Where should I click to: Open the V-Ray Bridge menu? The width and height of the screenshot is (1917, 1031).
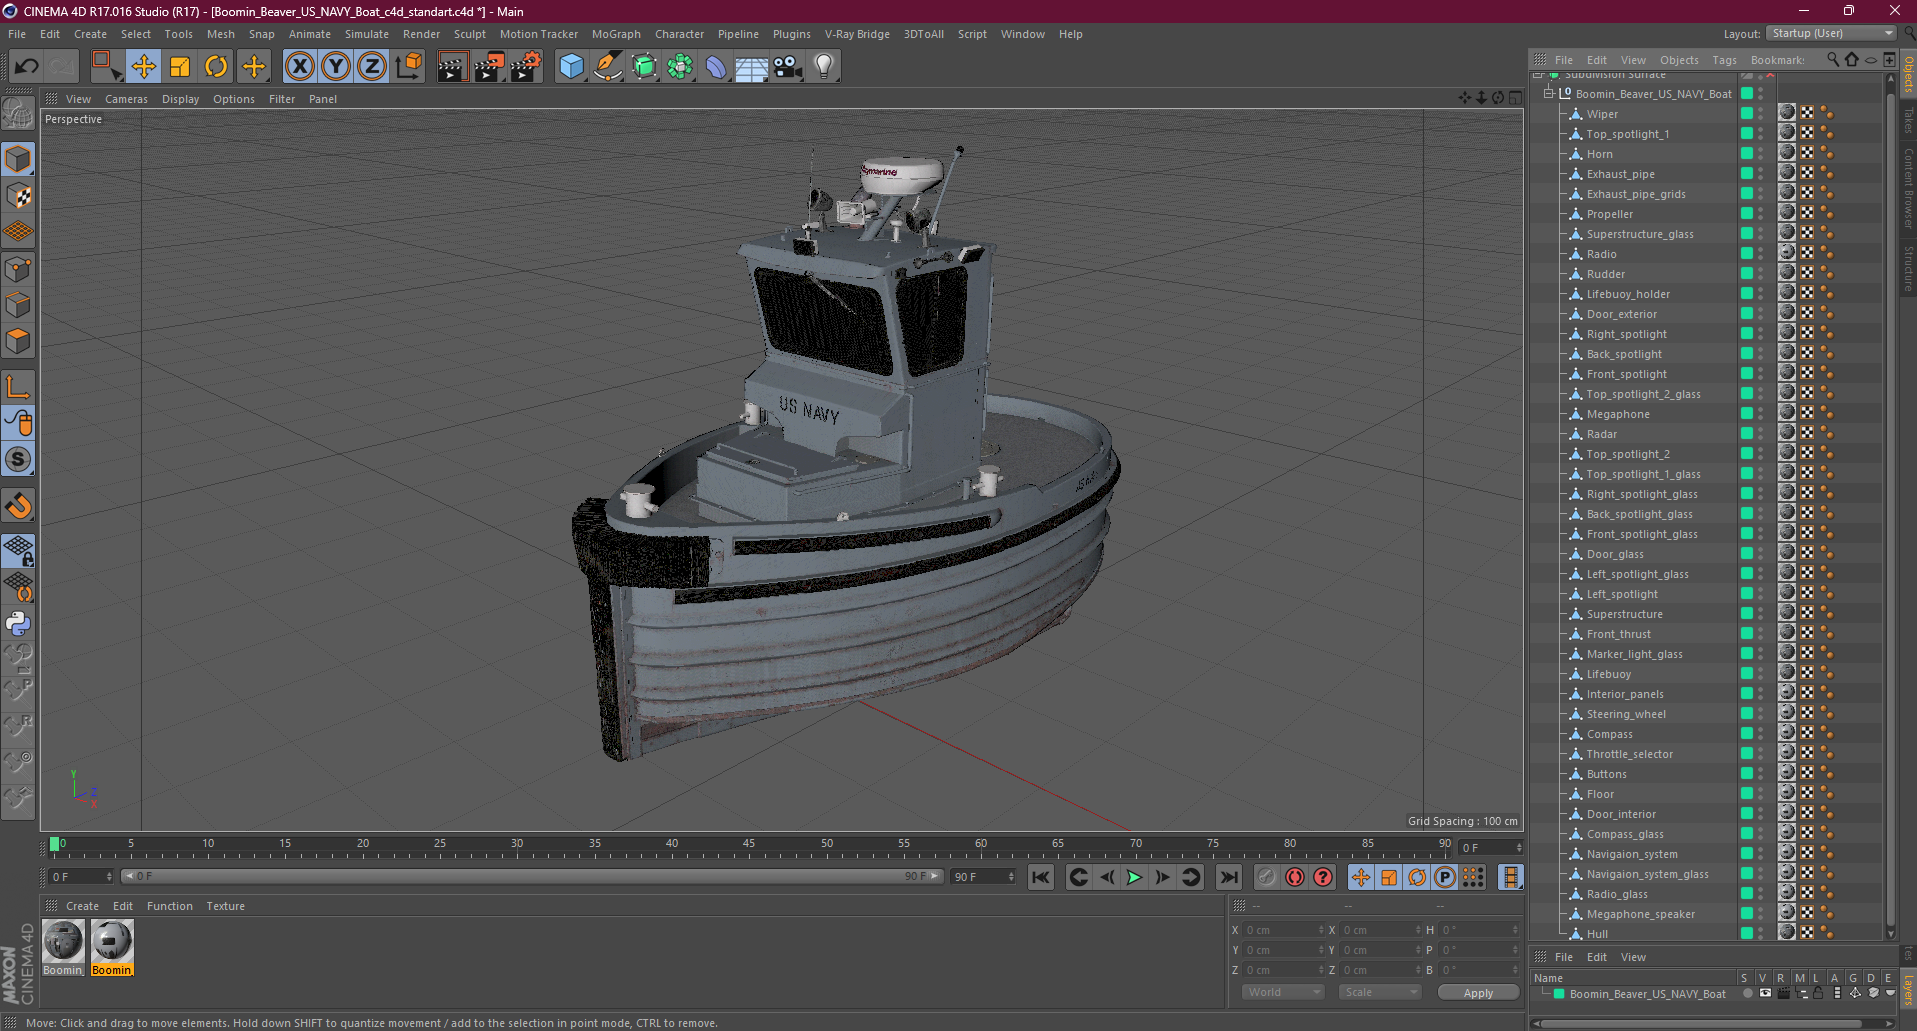click(857, 34)
